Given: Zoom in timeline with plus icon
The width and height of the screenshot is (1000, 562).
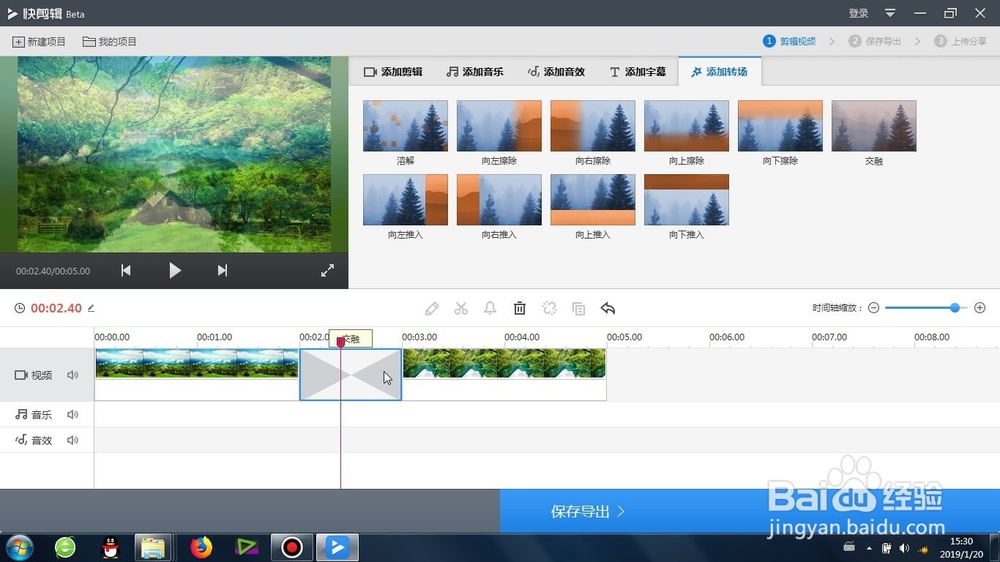Looking at the screenshot, I should coord(980,308).
